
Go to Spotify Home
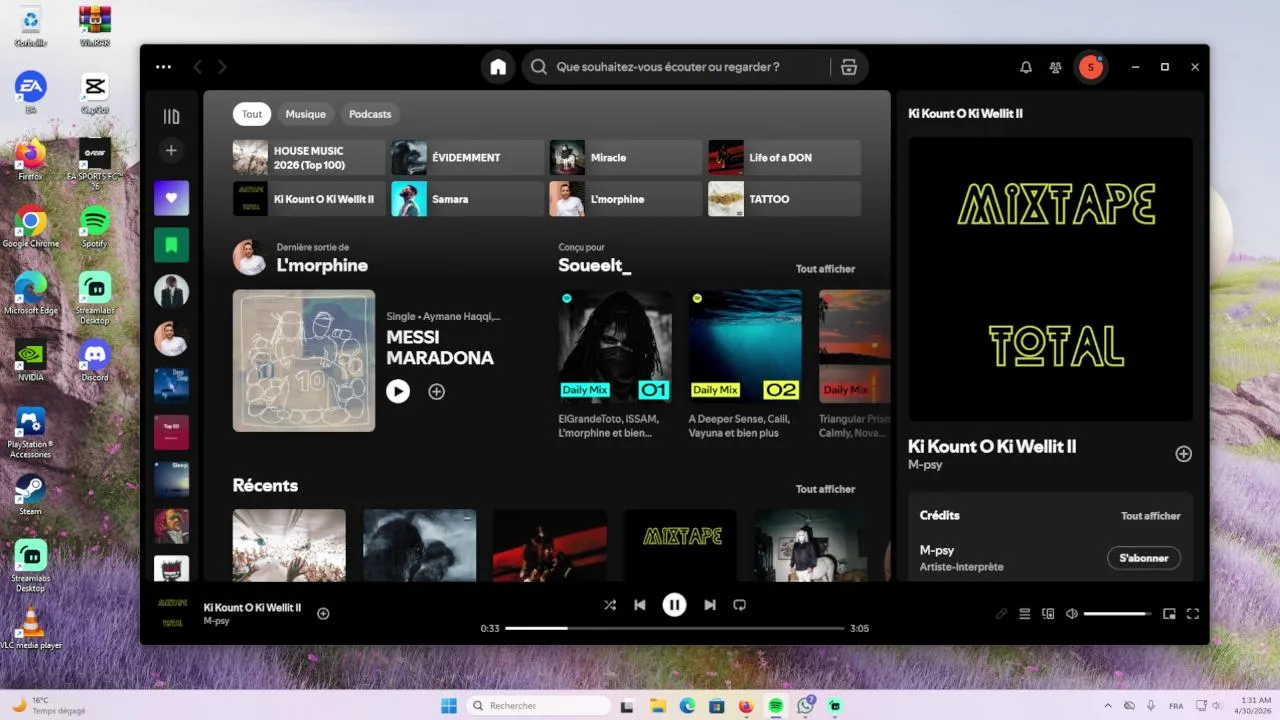498,67
